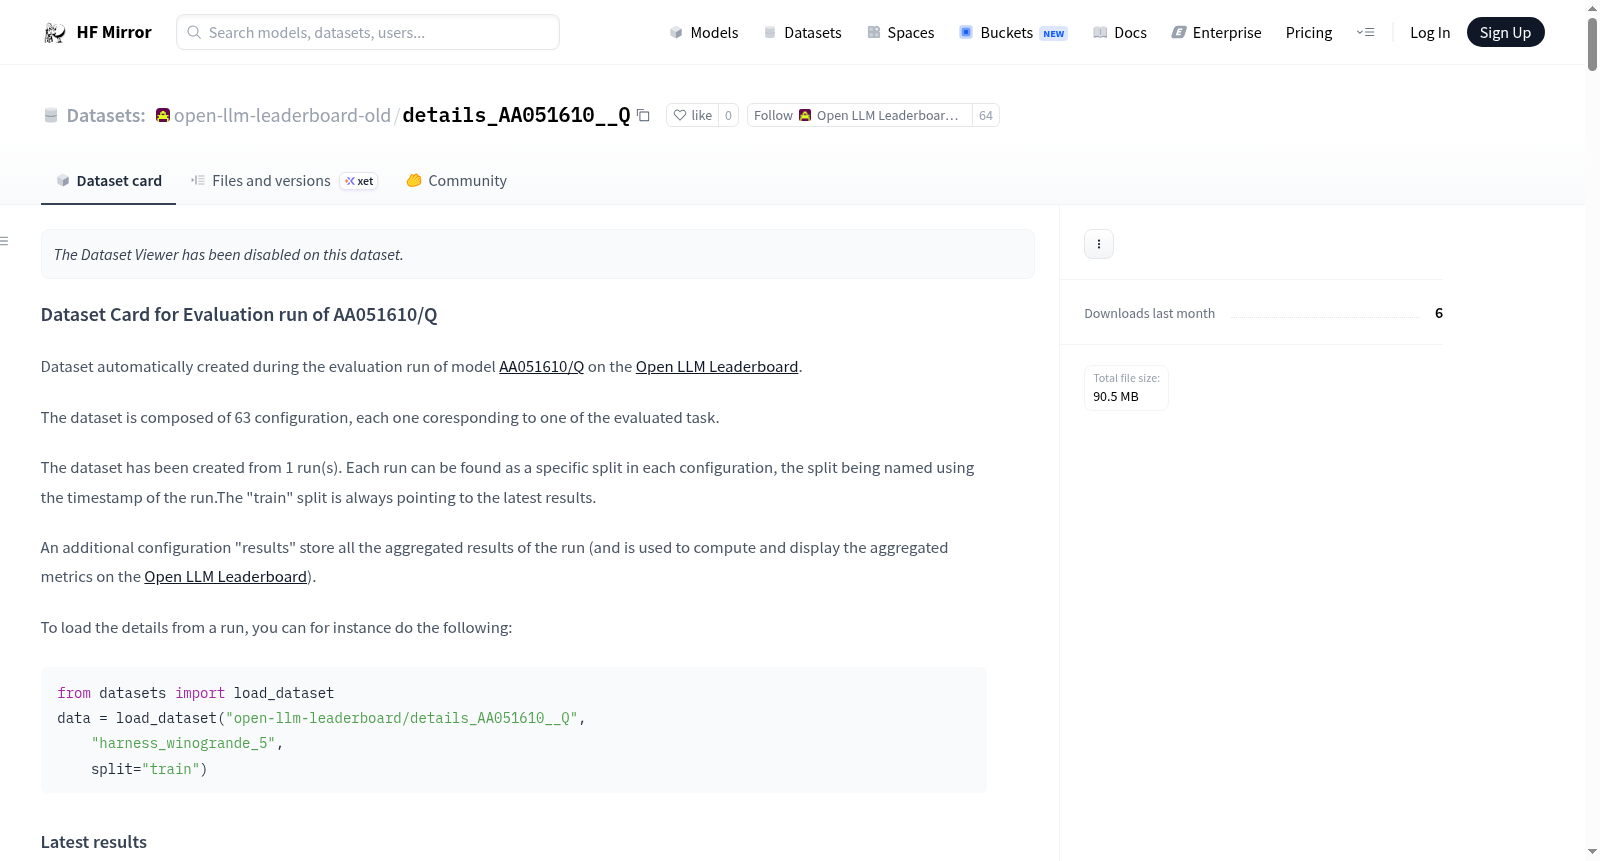Viewport: 1600px width, 861px height.
Task: Click the Community tab icon
Action: click(414, 181)
